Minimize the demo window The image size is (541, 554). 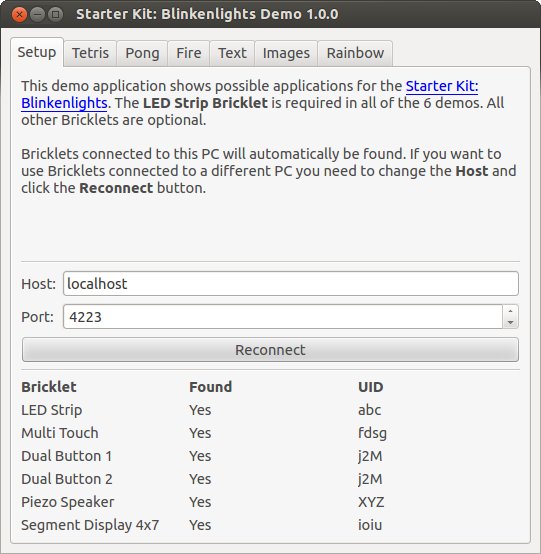(x=37, y=14)
